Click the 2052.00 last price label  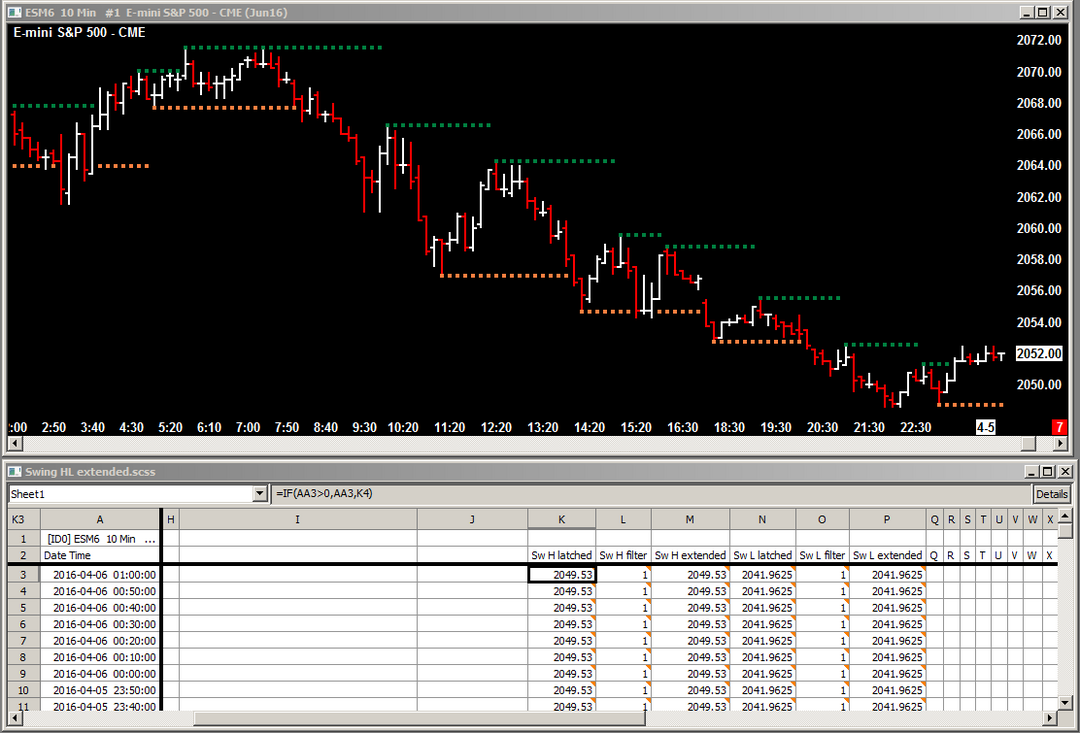click(1038, 354)
